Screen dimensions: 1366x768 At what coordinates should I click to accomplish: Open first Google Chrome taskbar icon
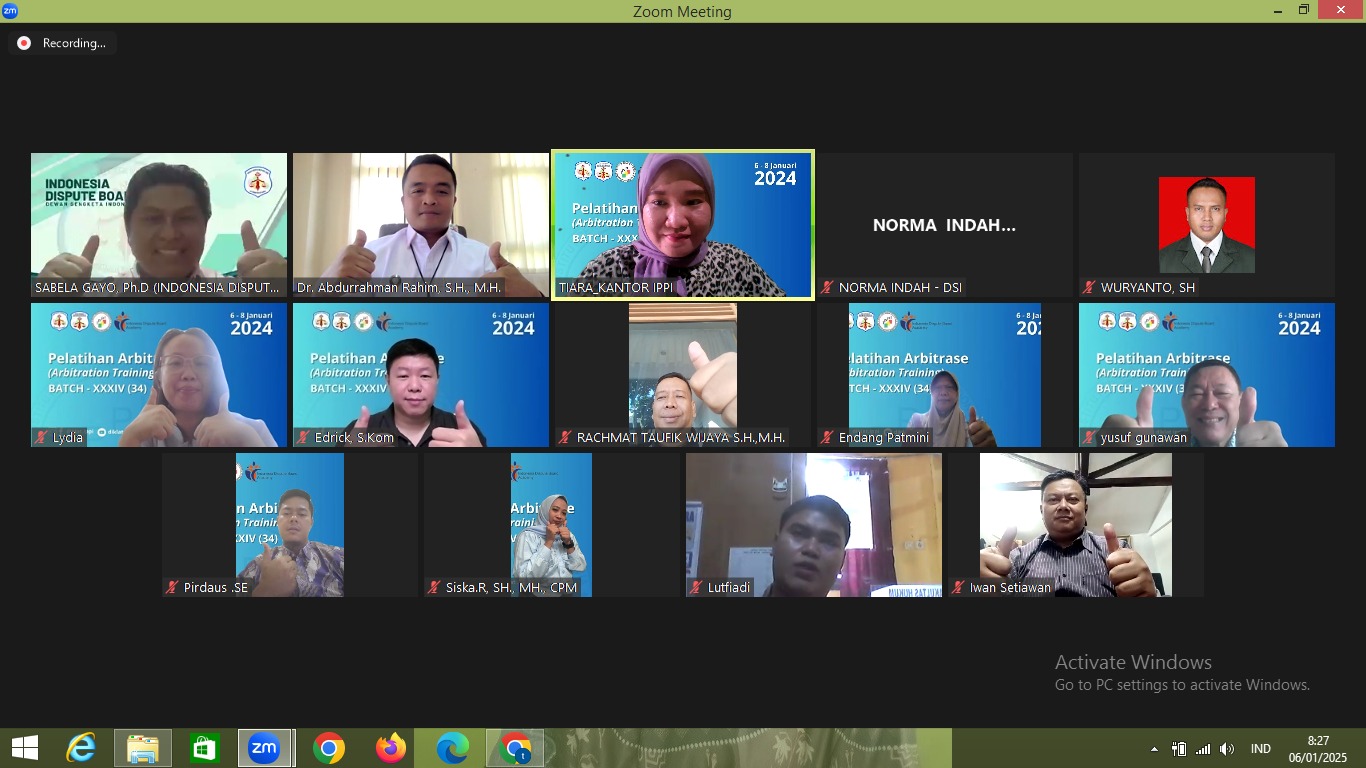pos(328,748)
